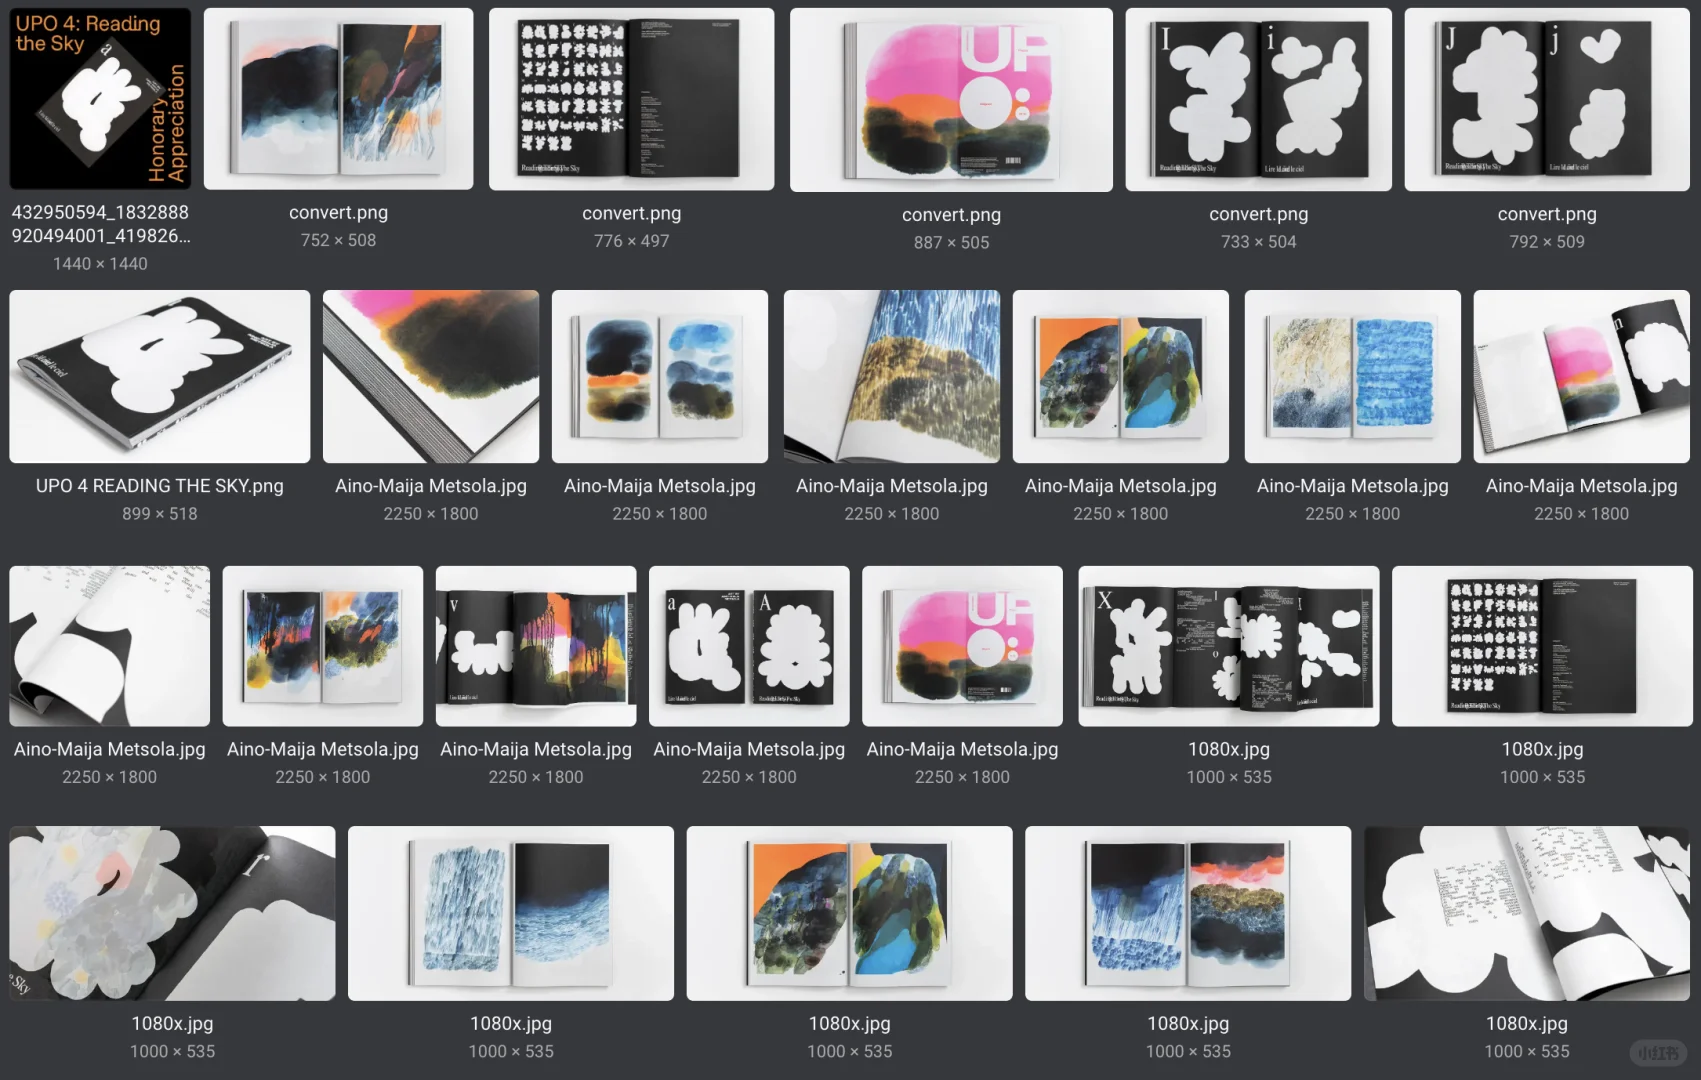Select the curled page with white shape close-up

click(x=110, y=646)
